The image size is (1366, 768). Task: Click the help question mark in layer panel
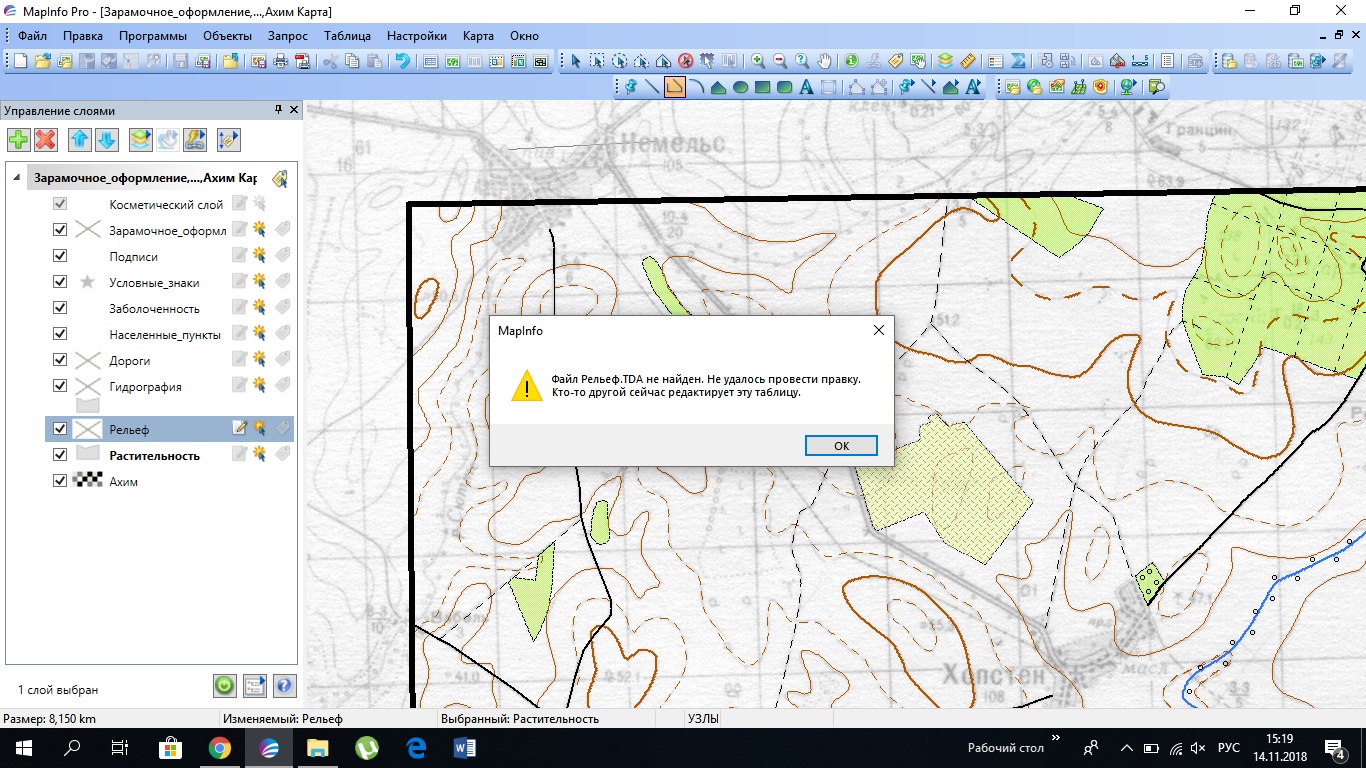285,686
